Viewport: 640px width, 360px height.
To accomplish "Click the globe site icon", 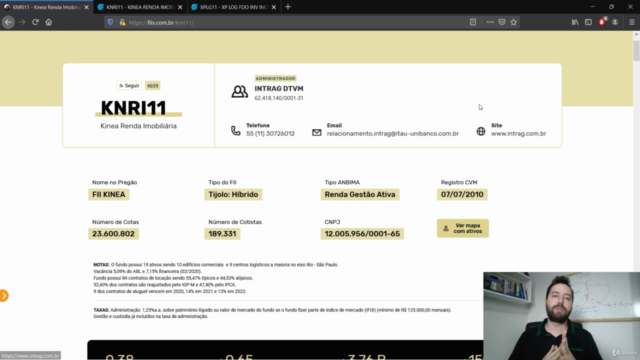I will point(481,131).
